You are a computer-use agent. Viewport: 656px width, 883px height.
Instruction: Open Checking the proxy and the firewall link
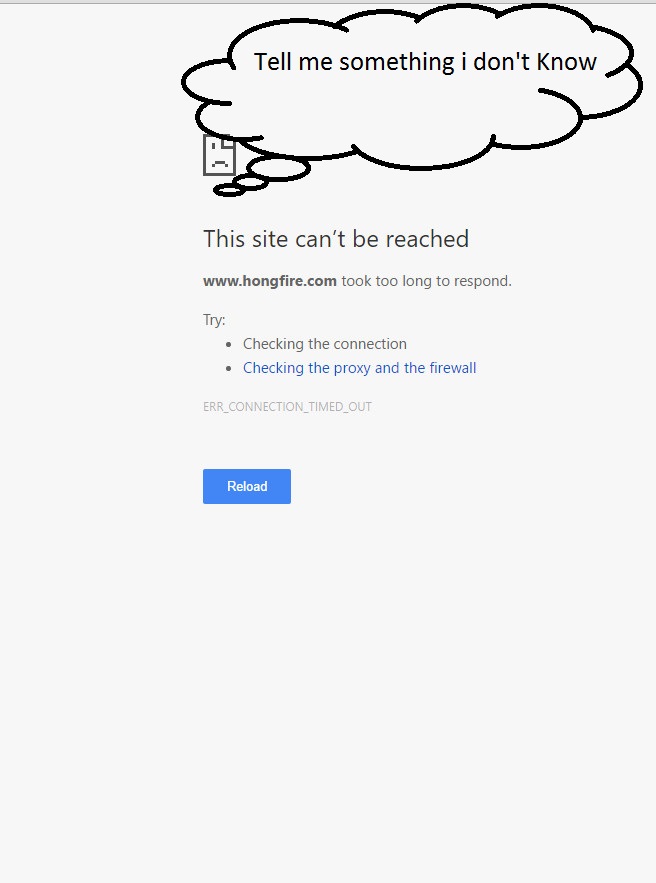pos(359,368)
